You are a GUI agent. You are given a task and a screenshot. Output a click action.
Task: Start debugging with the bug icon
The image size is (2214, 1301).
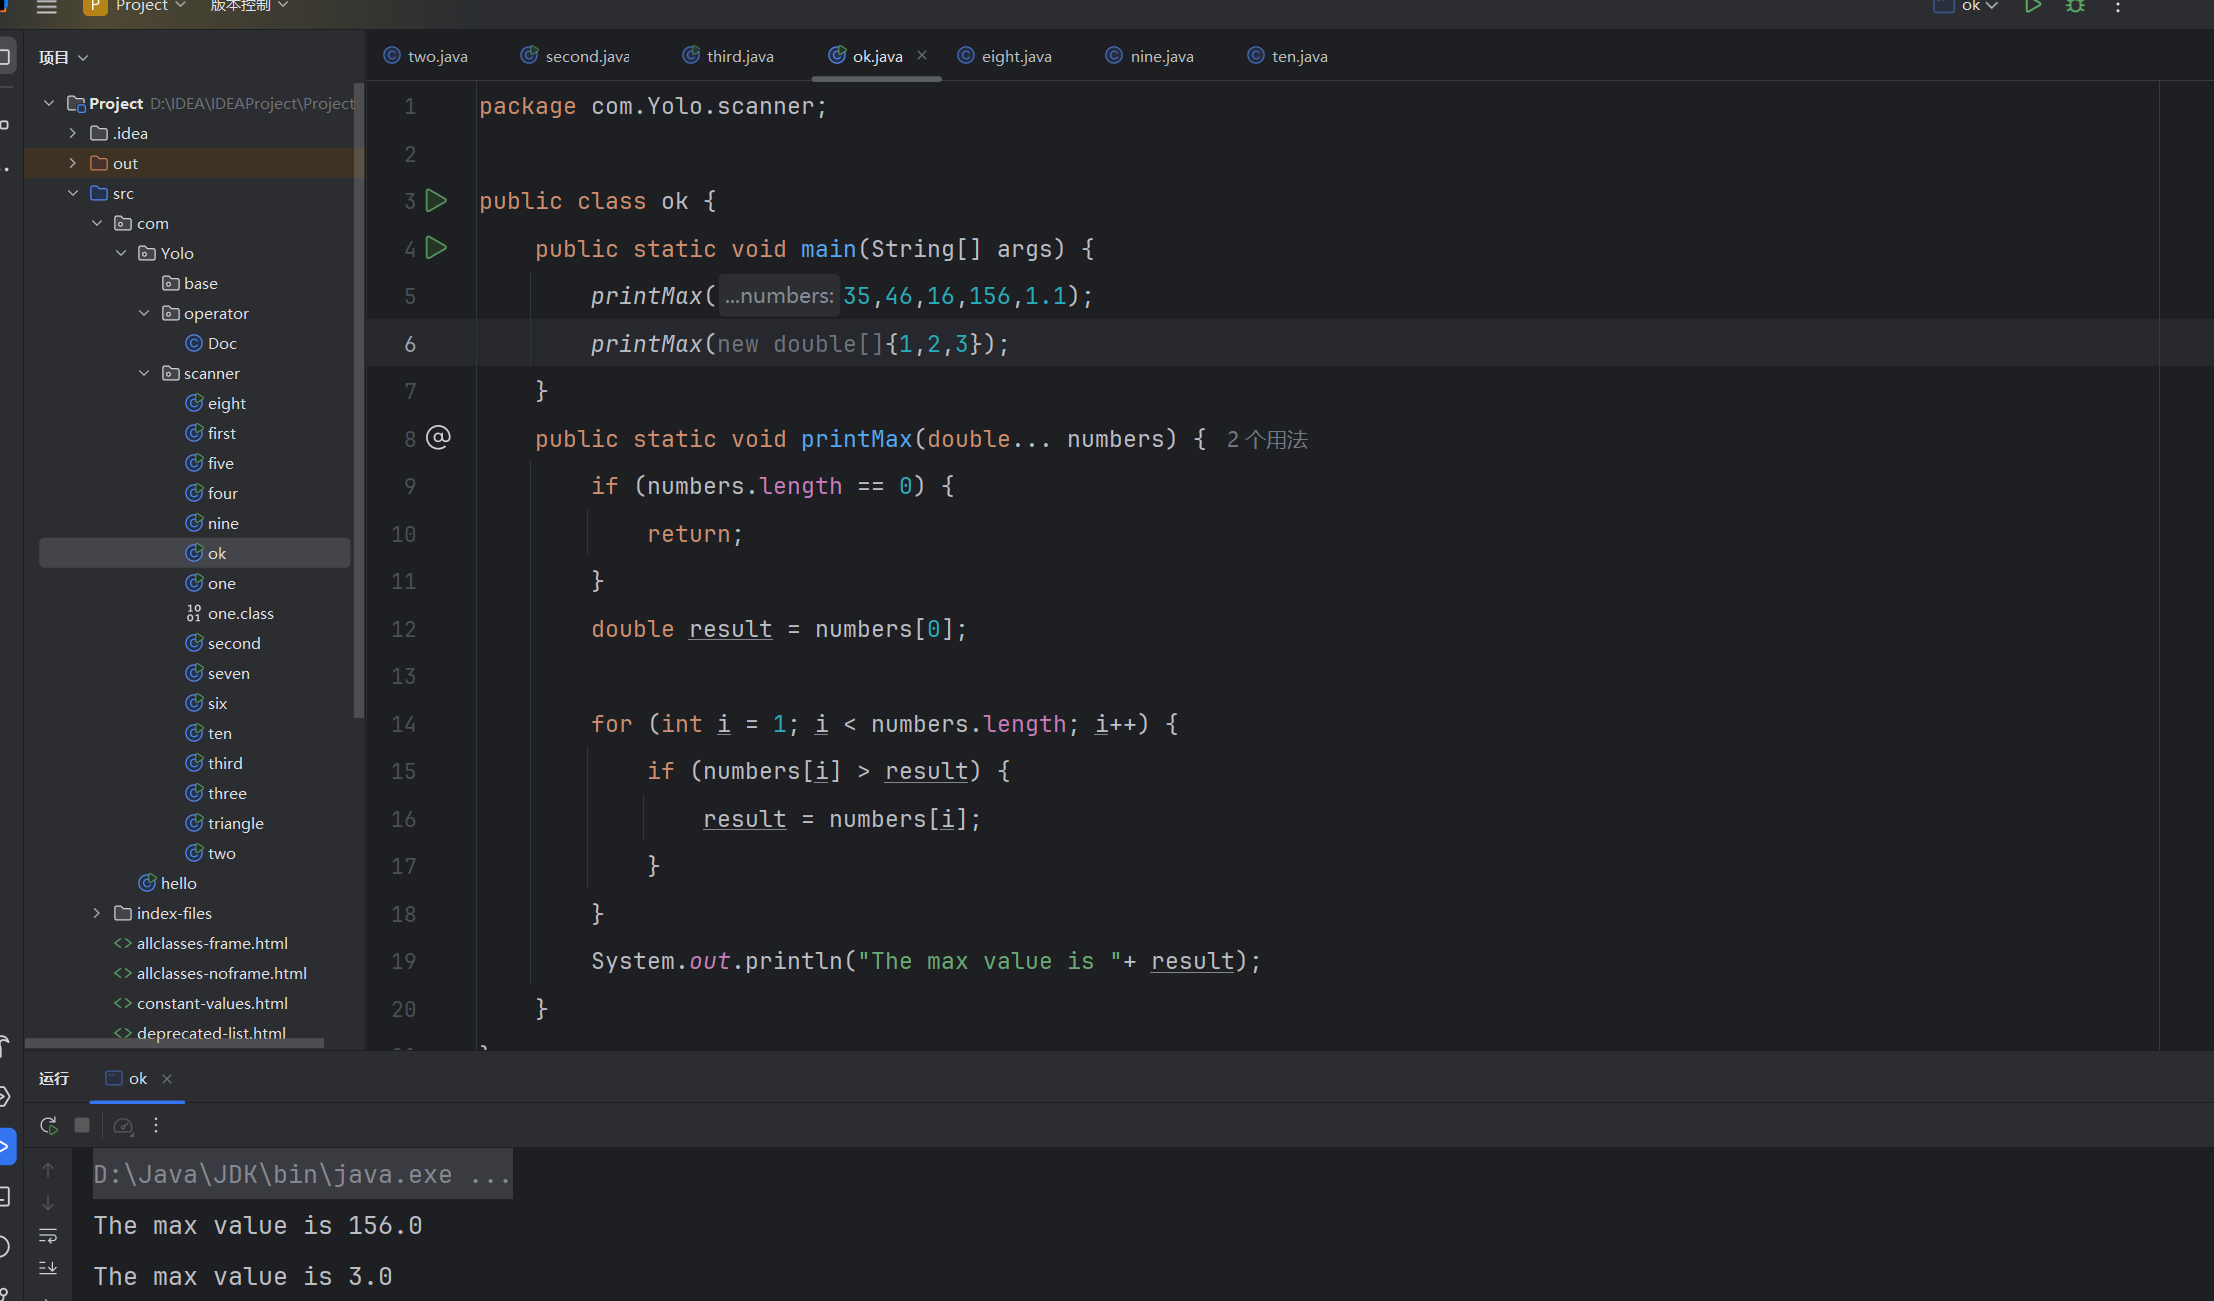click(x=2076, y=7)
